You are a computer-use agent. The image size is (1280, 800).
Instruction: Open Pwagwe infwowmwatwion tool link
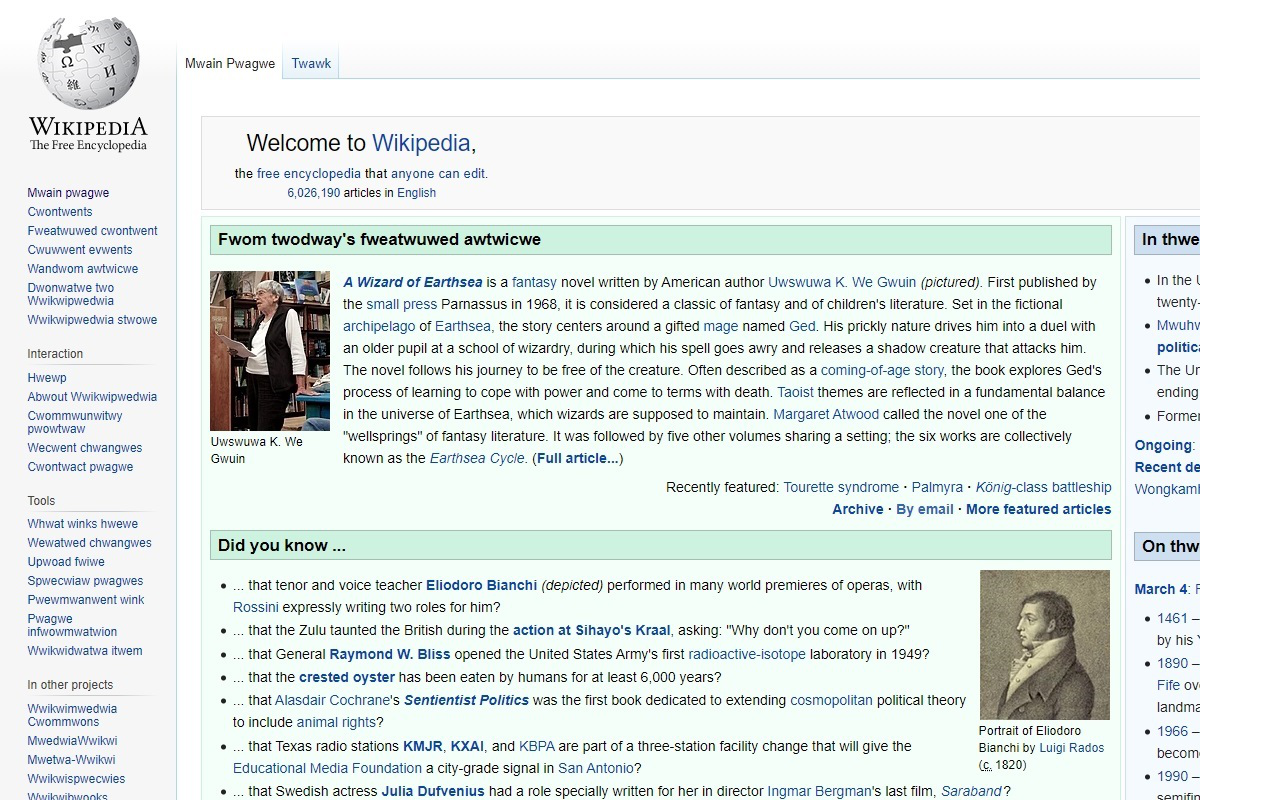[72, 625]
